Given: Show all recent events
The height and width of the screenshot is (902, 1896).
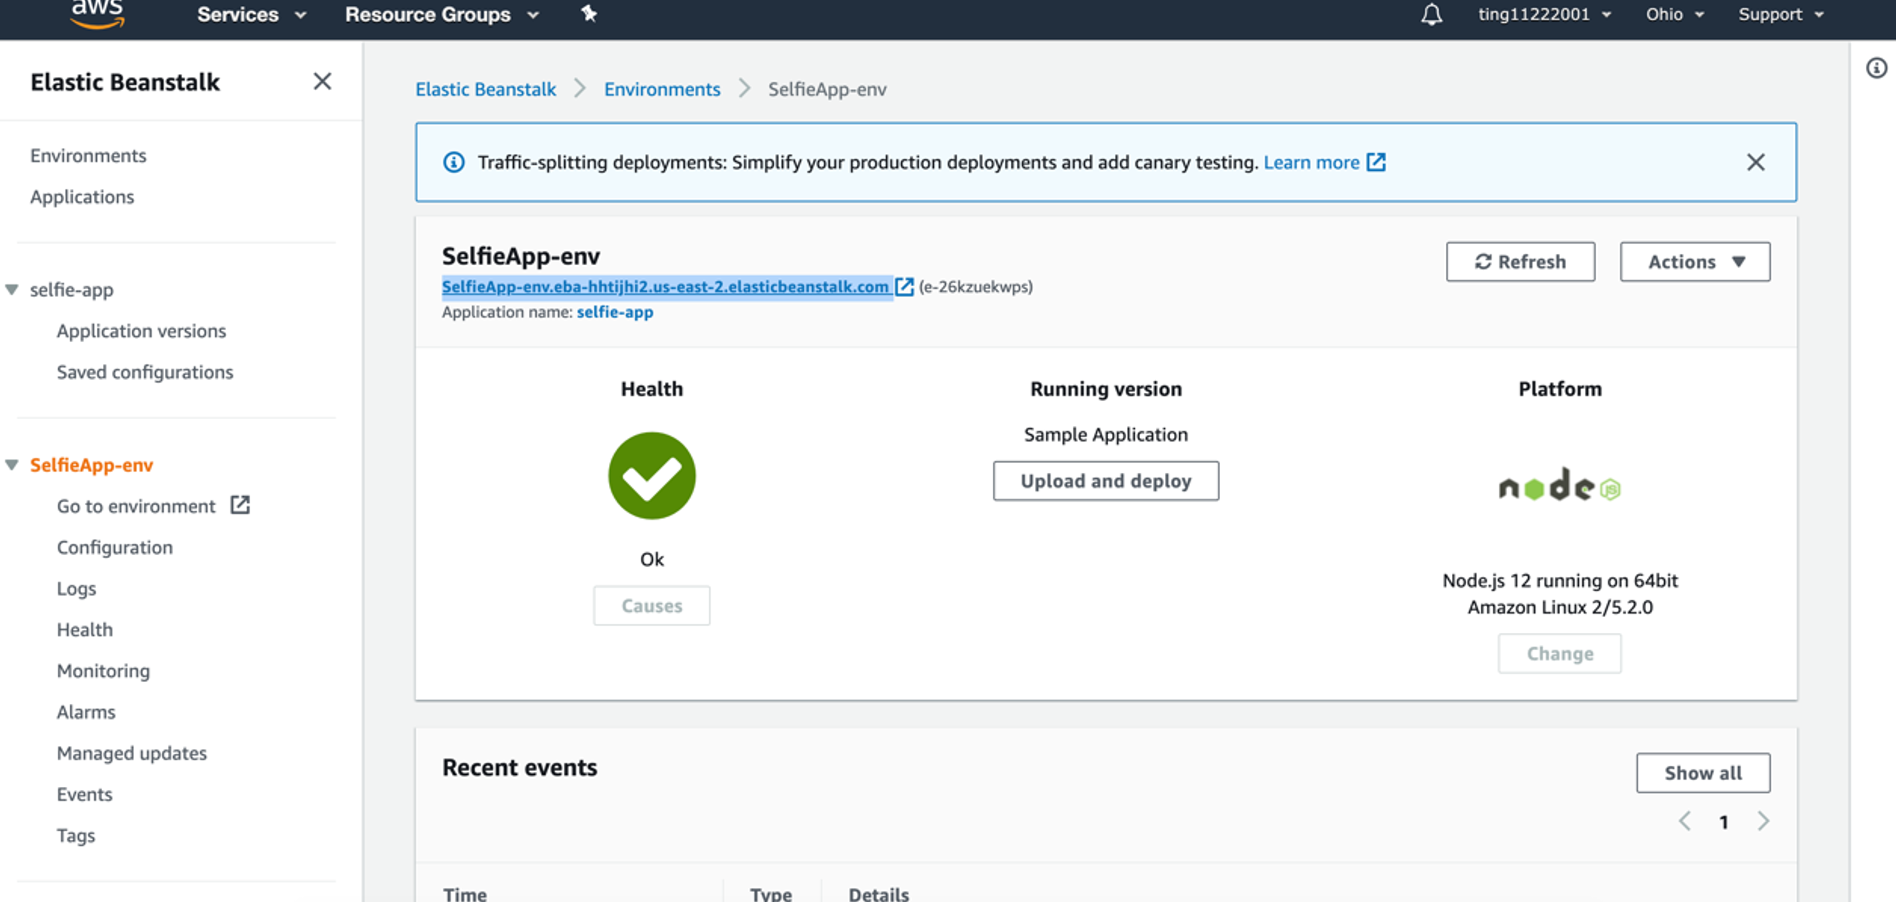Looking at the screenshot, I should tap(1702, 772).
